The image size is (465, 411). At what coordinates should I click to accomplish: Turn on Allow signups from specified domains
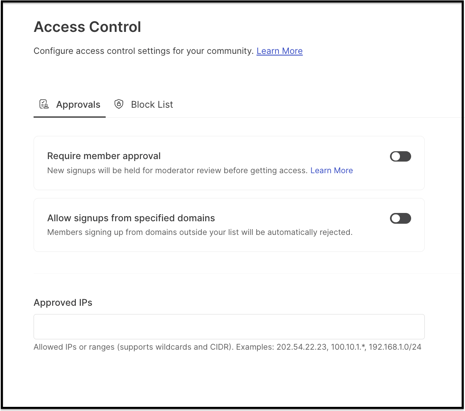400,218
